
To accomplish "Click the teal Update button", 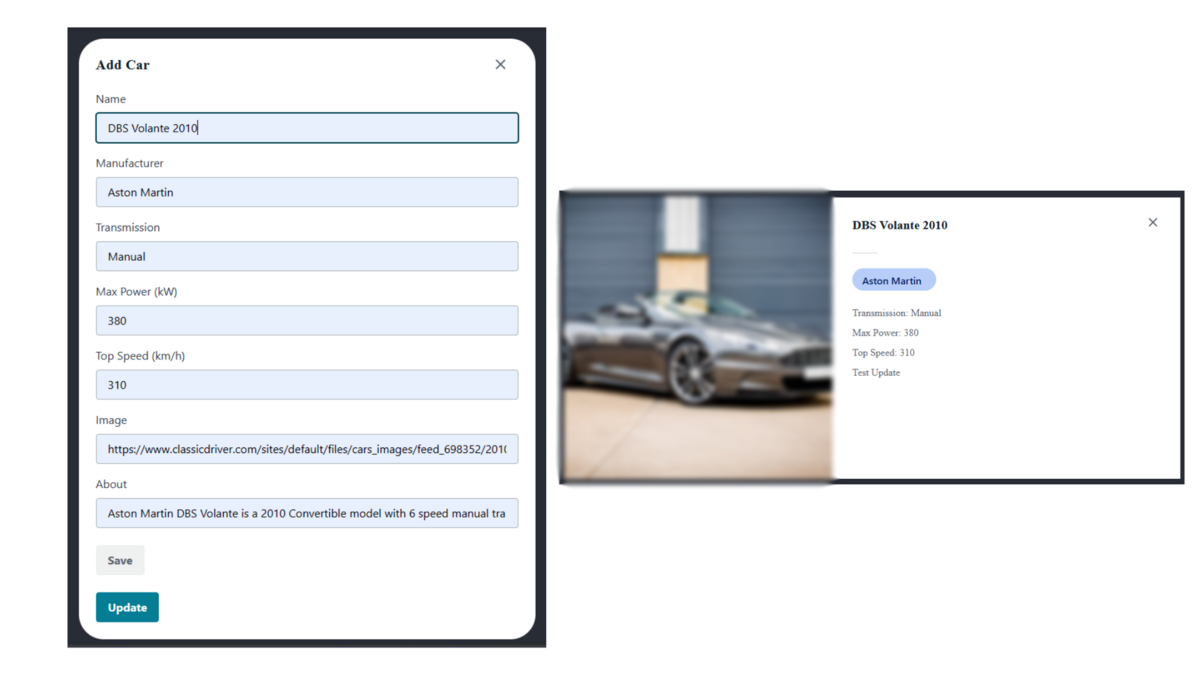I will pos(127,607).
